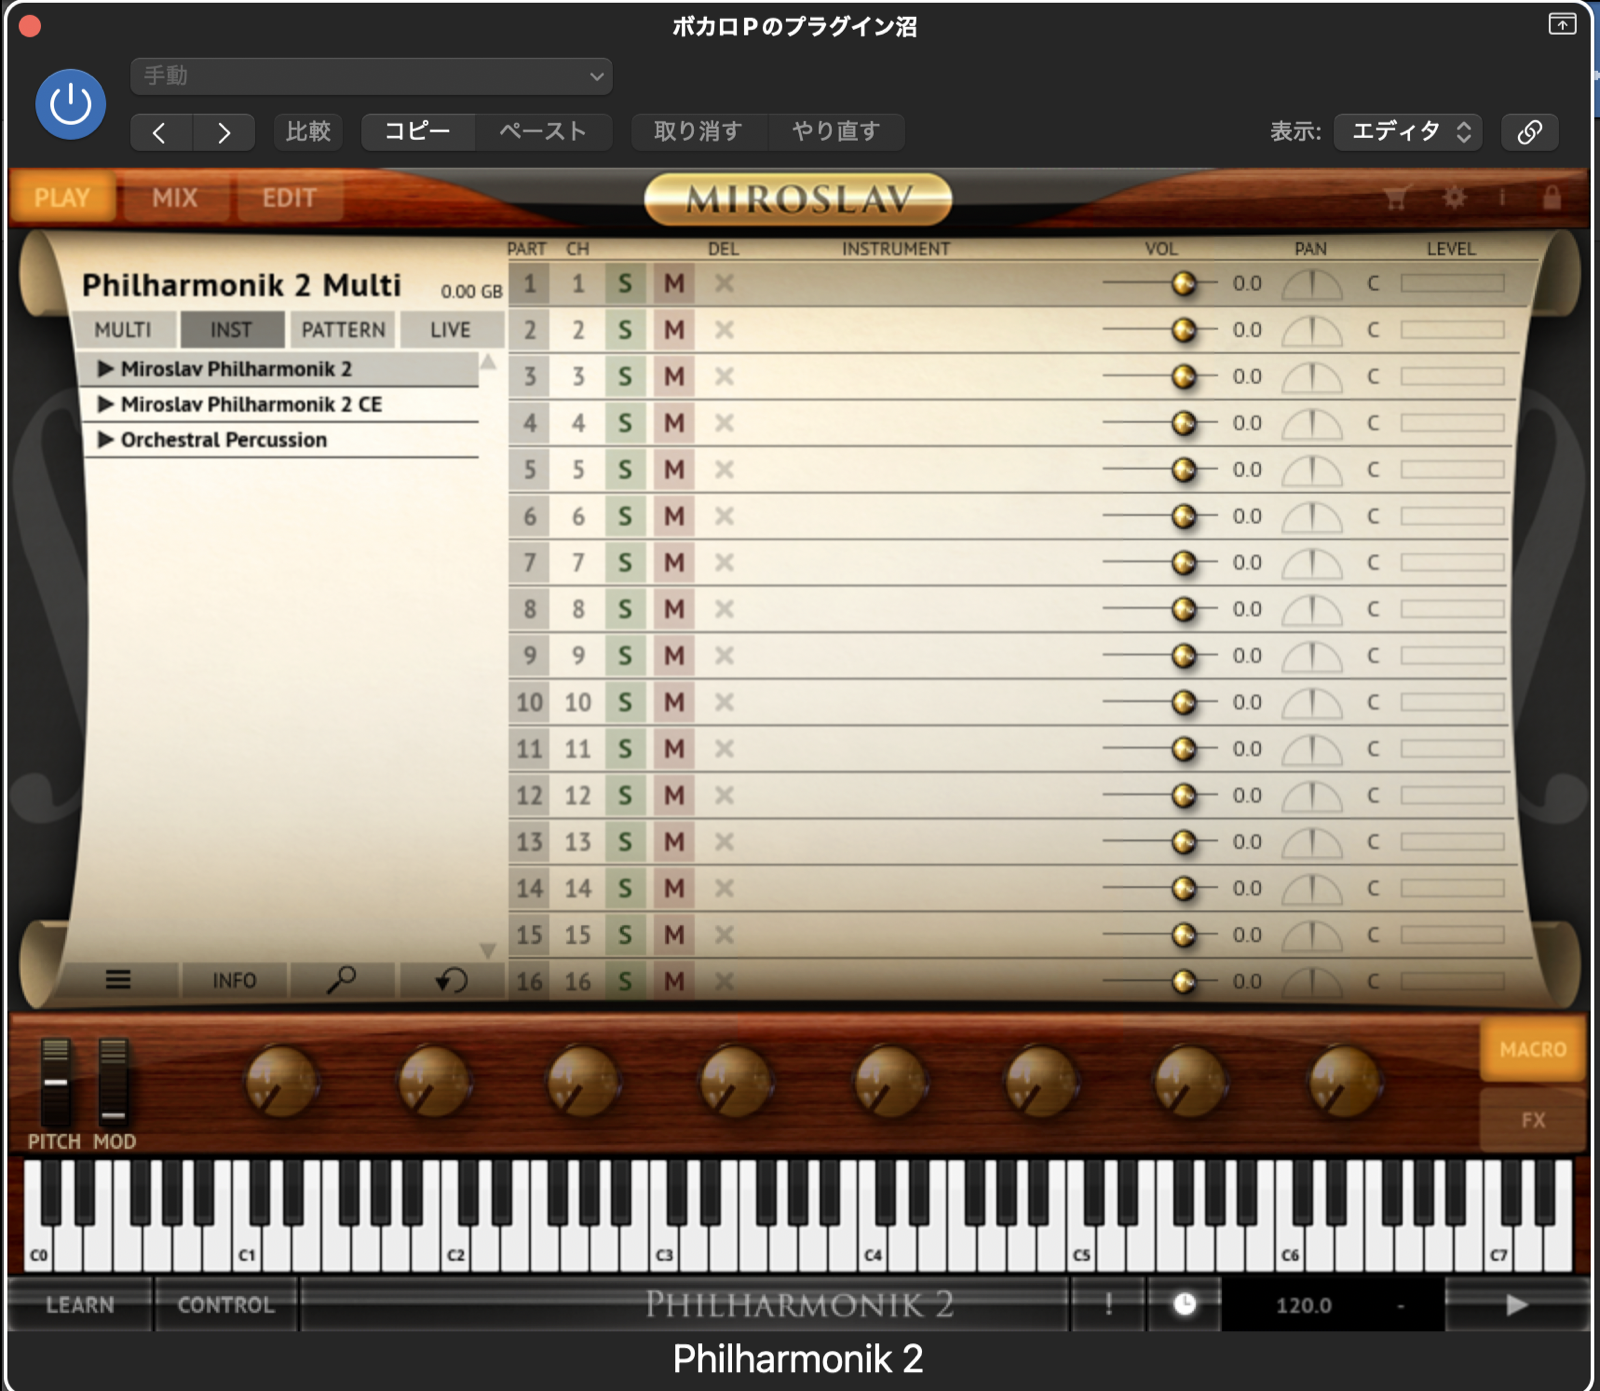1600x1391 pixels.
Task: Click volume slider knob for part 13
Action: point(1184,842)
